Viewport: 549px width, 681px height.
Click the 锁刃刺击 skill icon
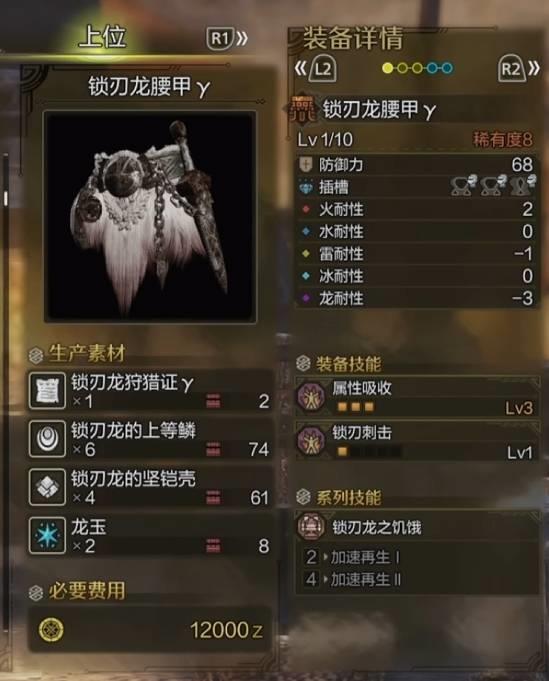point(311,441)
